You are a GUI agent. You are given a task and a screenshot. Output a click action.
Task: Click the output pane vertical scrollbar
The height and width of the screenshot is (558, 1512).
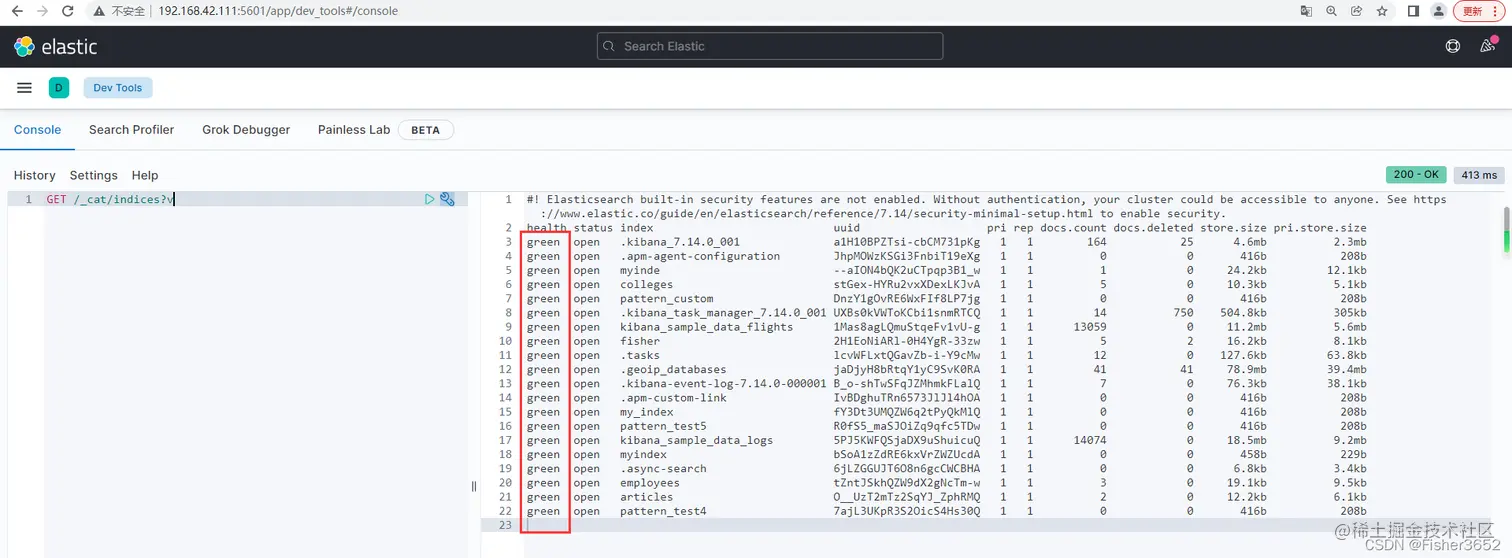click(x=1506, y=230)
